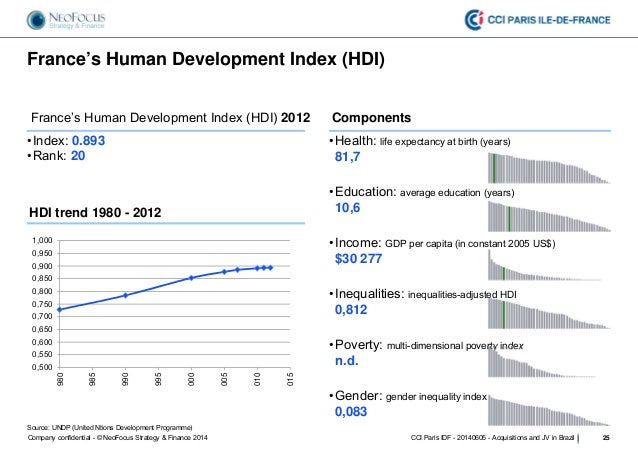
Task: Select the Rank value 20
Action: 78,155
